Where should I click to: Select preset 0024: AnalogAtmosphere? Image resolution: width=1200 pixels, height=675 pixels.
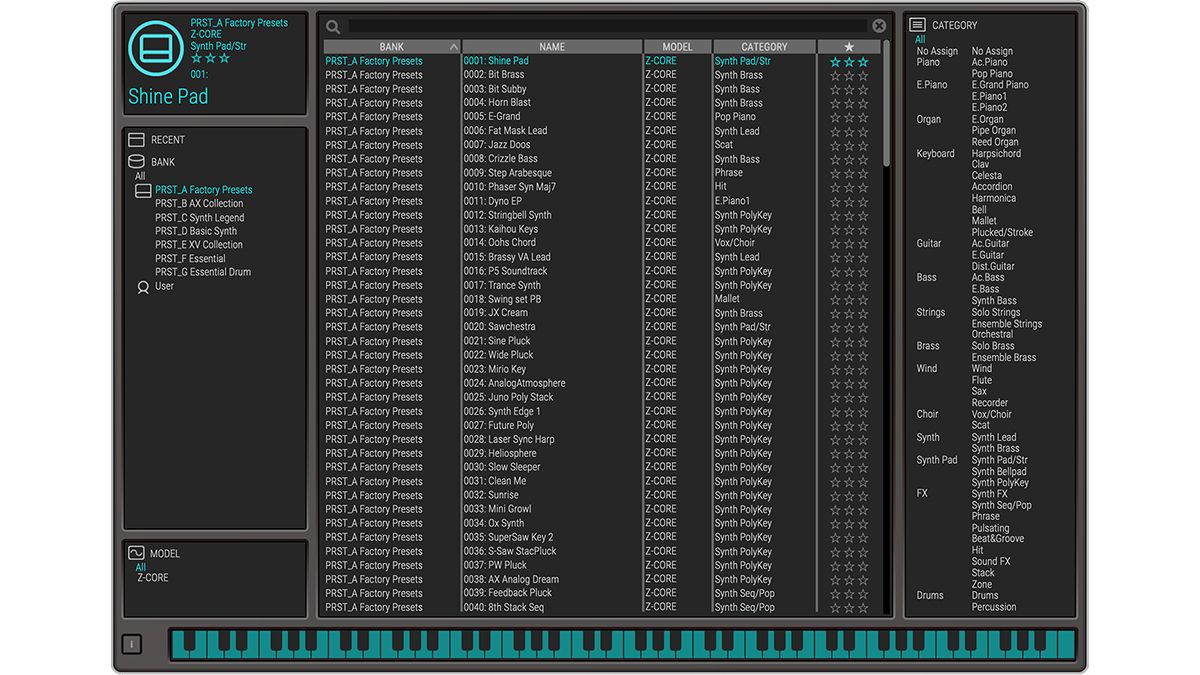tap(514, 383)
